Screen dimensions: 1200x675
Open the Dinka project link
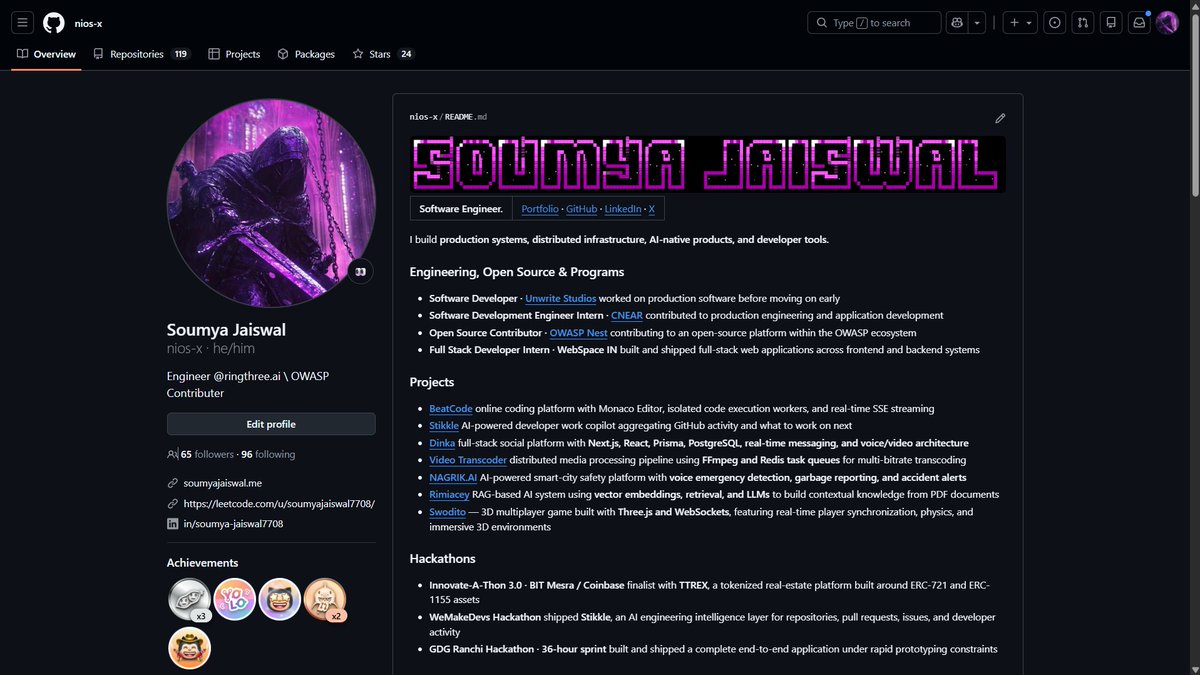pyautogui.click(x=442, y=443)
